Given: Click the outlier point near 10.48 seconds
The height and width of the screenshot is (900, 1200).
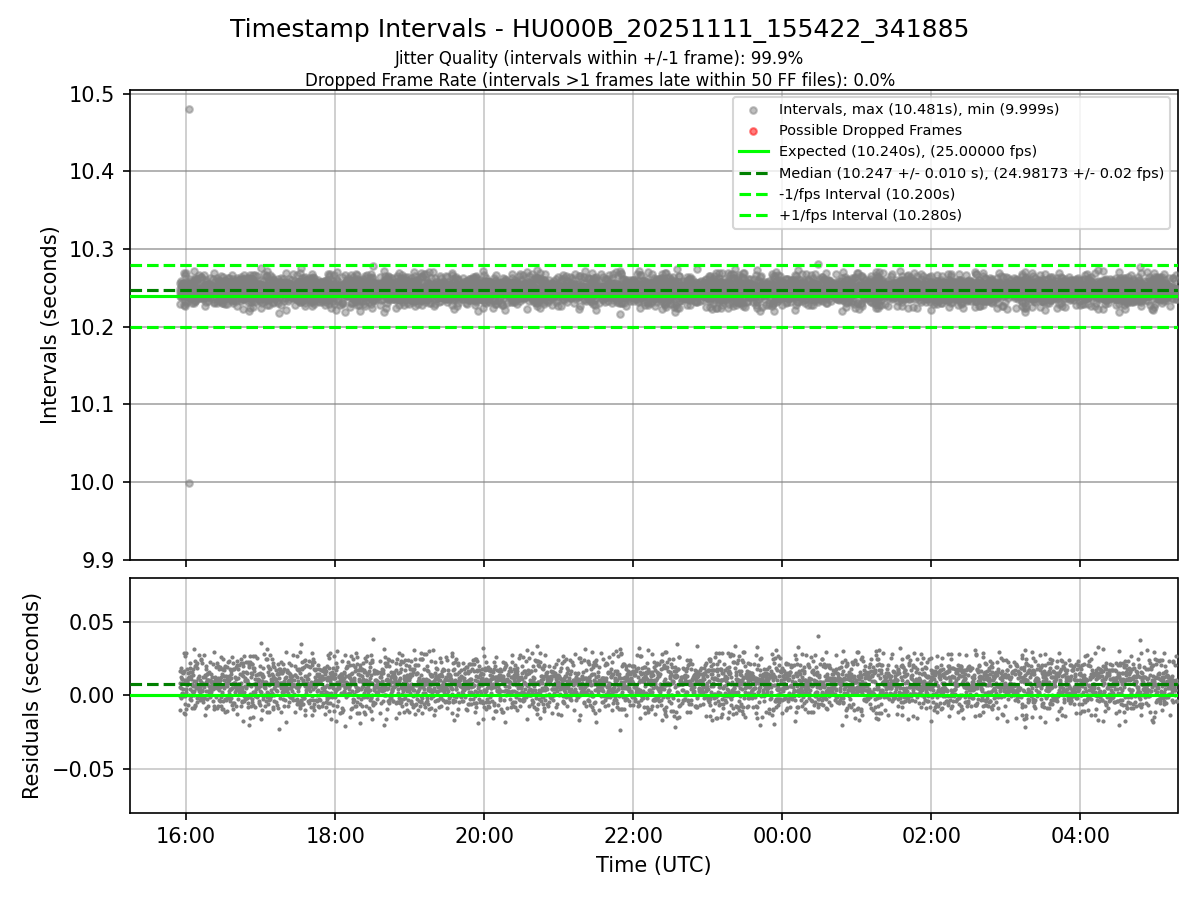Looking at the screenshot, I should click(189, 109).
